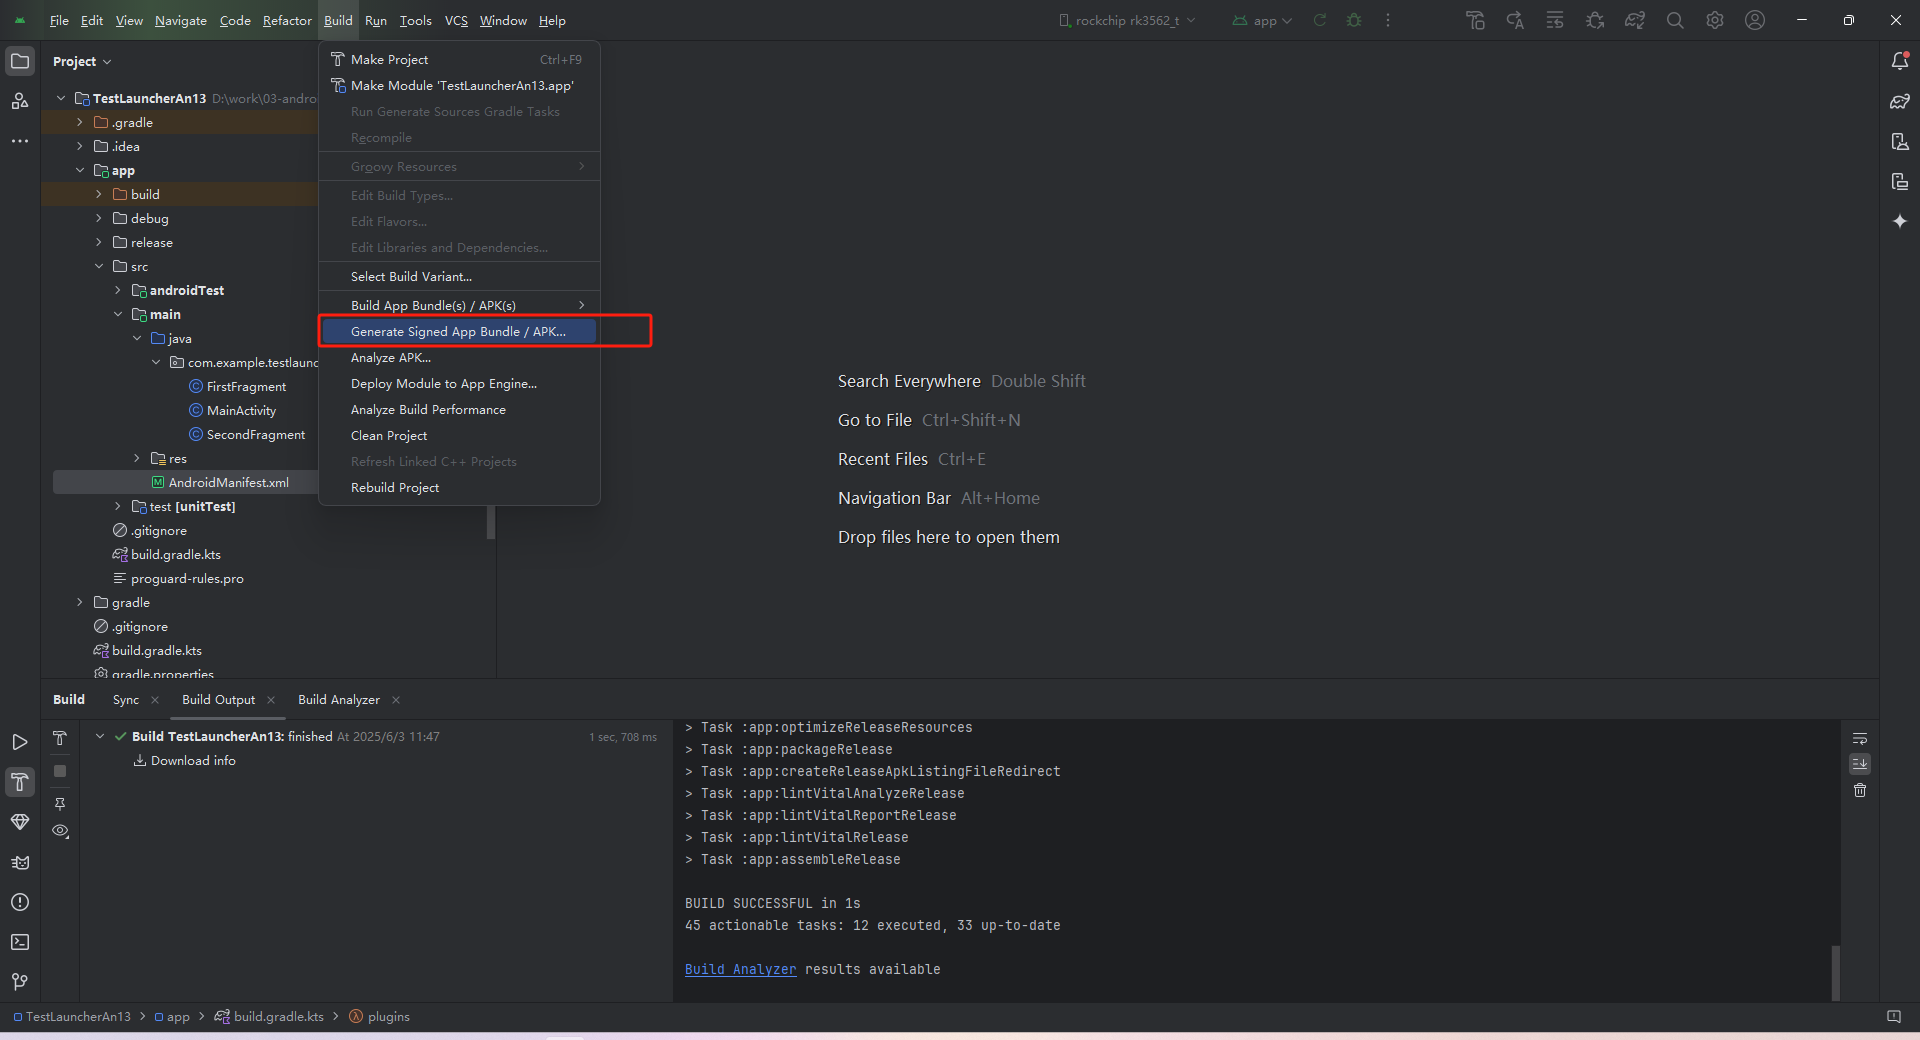Open the Gradle tool window elephant icon
Viewport: 1920px width, 1040px height.
(1899, 101)
